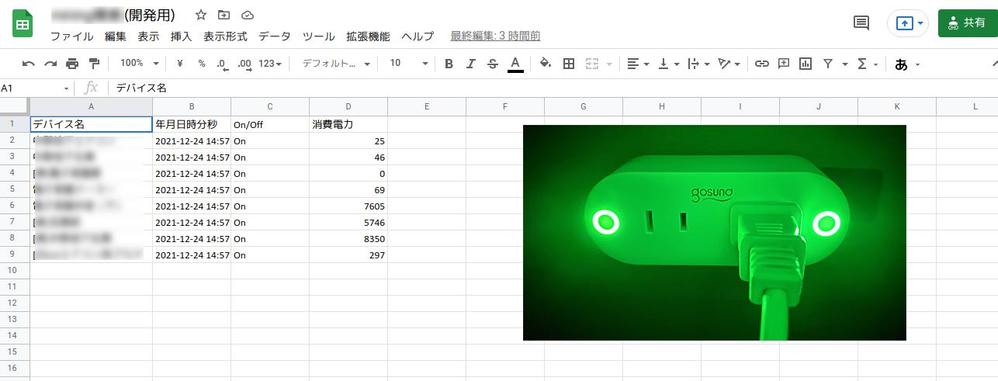Viewport: 998px width, 381px height.
Task: Select the 年月日時分秒 header cell
Action: 192,124
